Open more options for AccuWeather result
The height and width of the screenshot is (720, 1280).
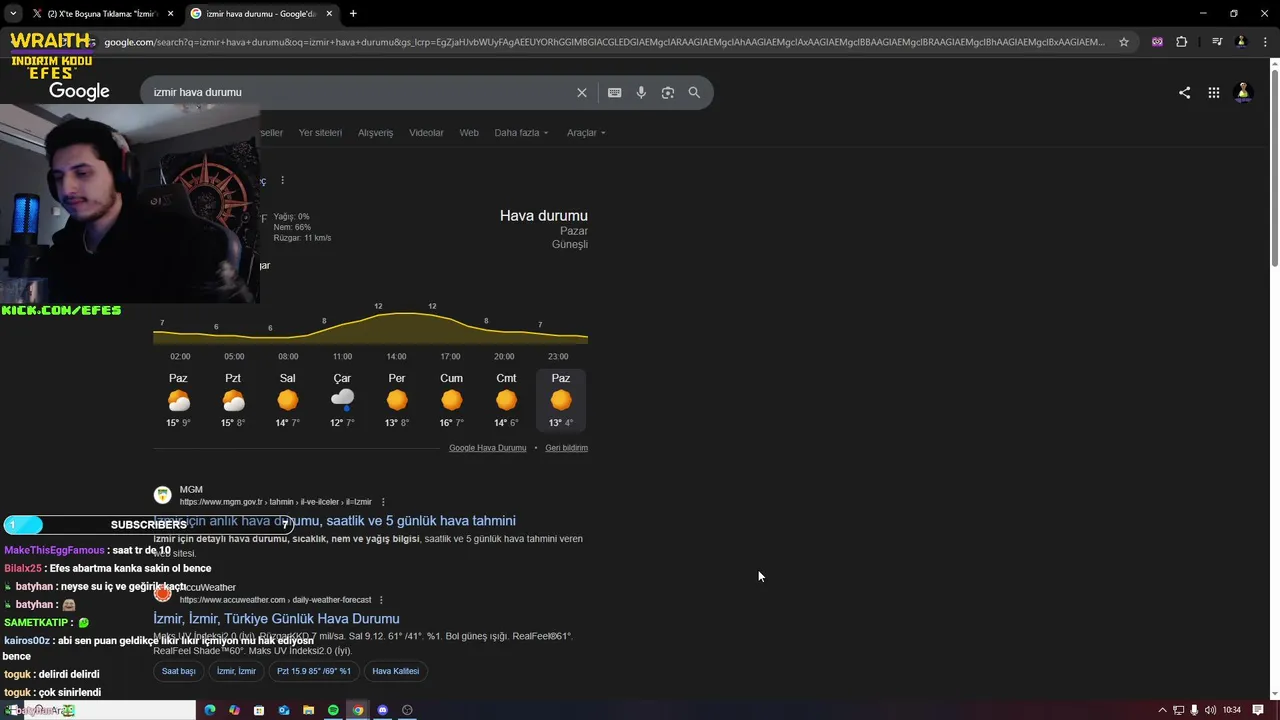tap(381, 600)
